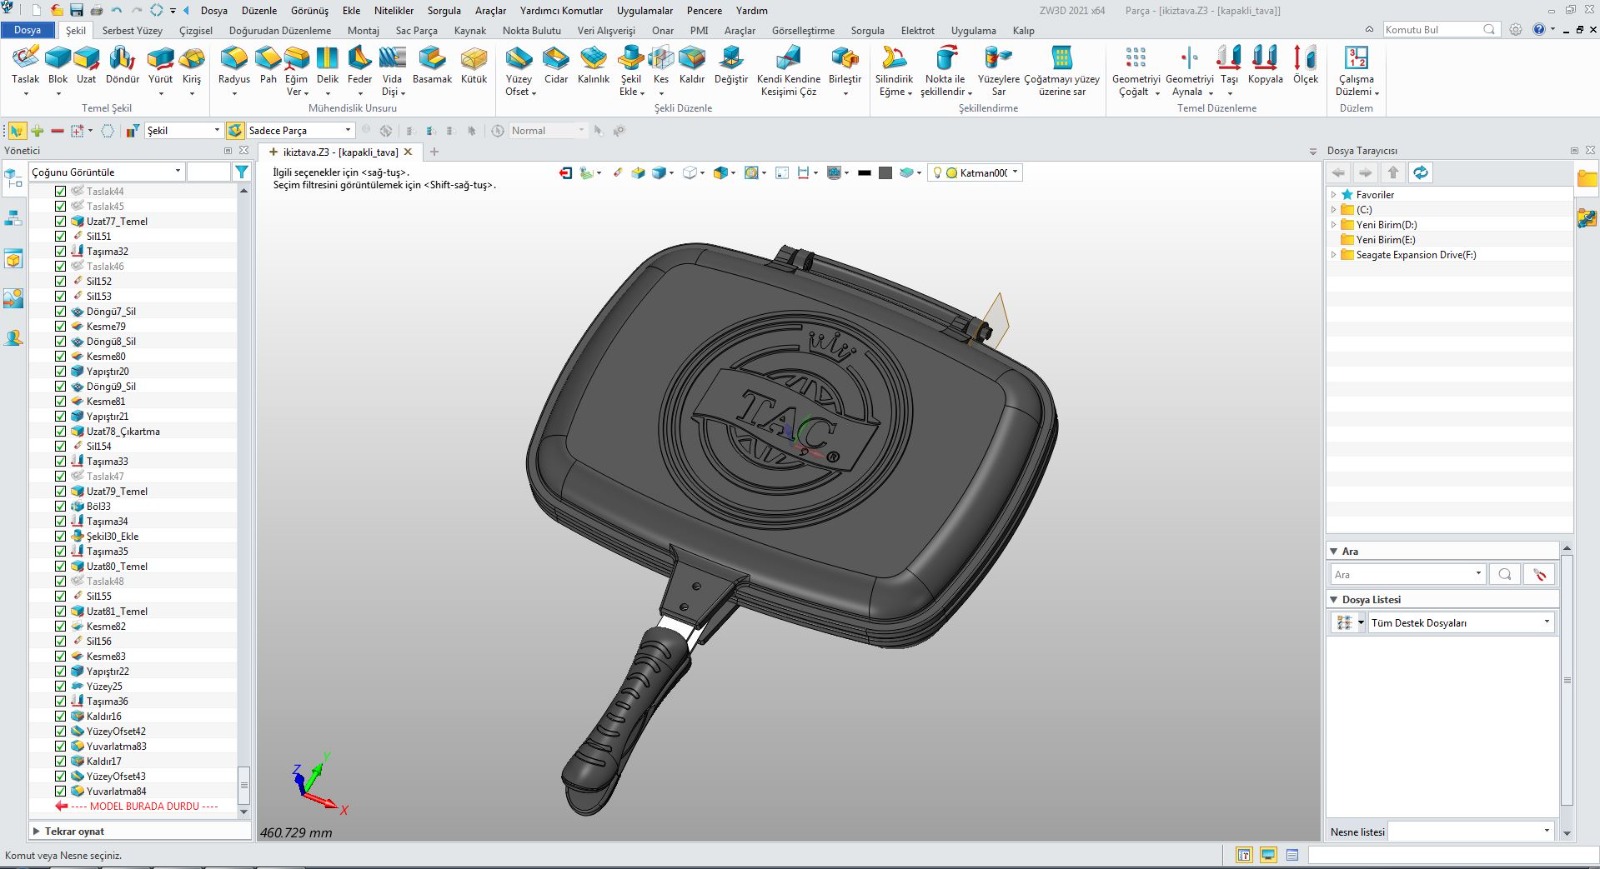Select the Yeni Birim(D:) drive
Image resolution: width=1600 pixels, height=869 pixels.
tap(1386, 225)
